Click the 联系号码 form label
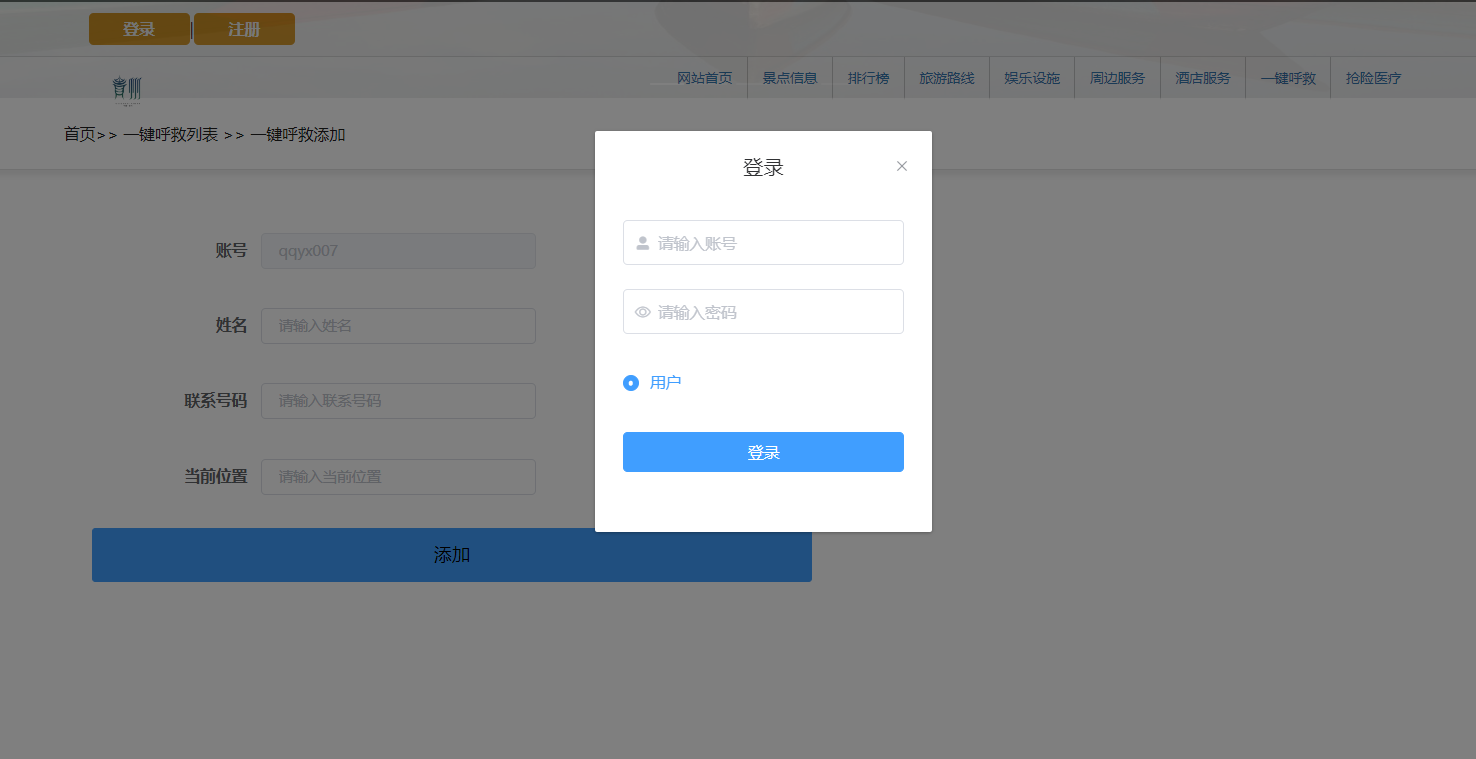Image resolution: width=1476 pixels, height=759 pixels. (x=215, y=401)
